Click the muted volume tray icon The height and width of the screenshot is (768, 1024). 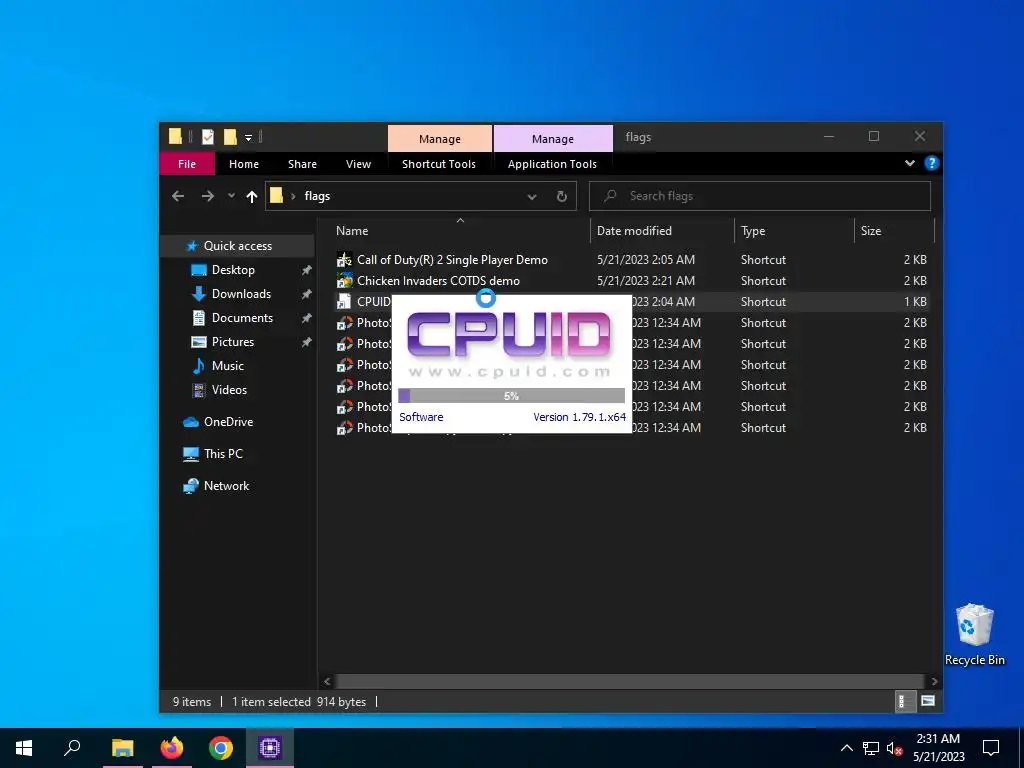[895, 748]
